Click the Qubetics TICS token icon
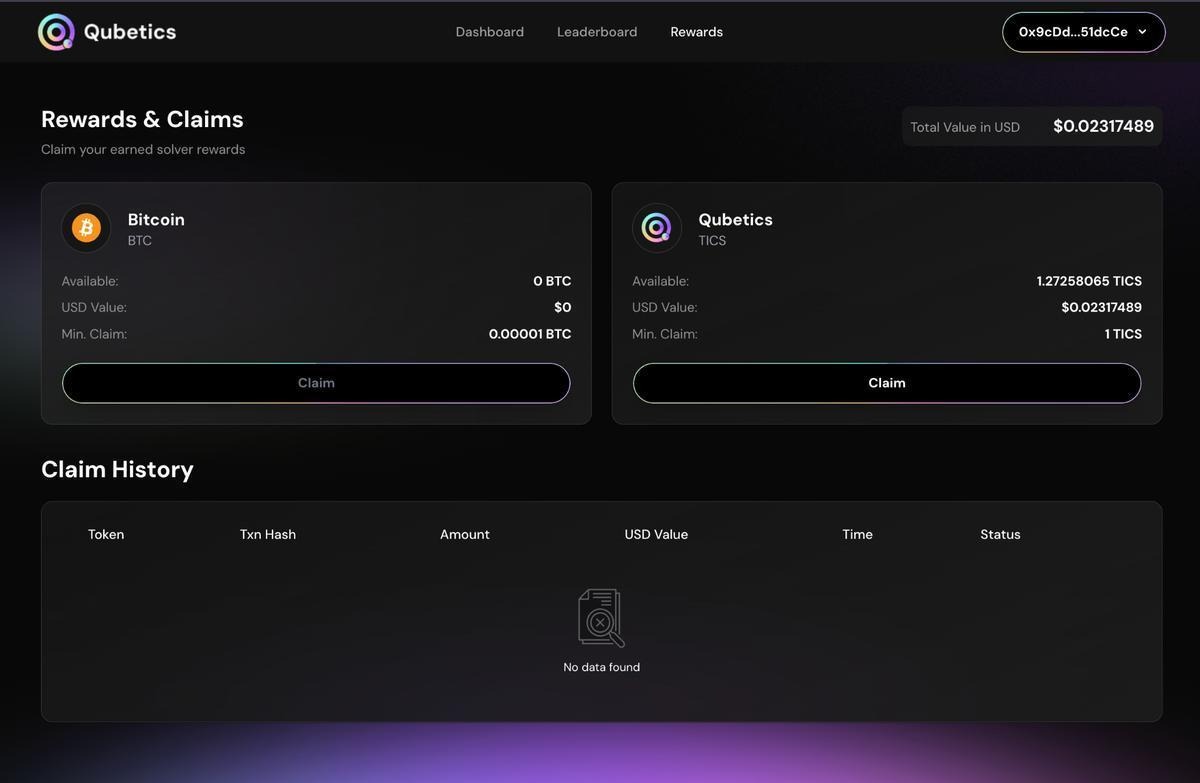Screen dimensions: 1200x783 [656, 228]
